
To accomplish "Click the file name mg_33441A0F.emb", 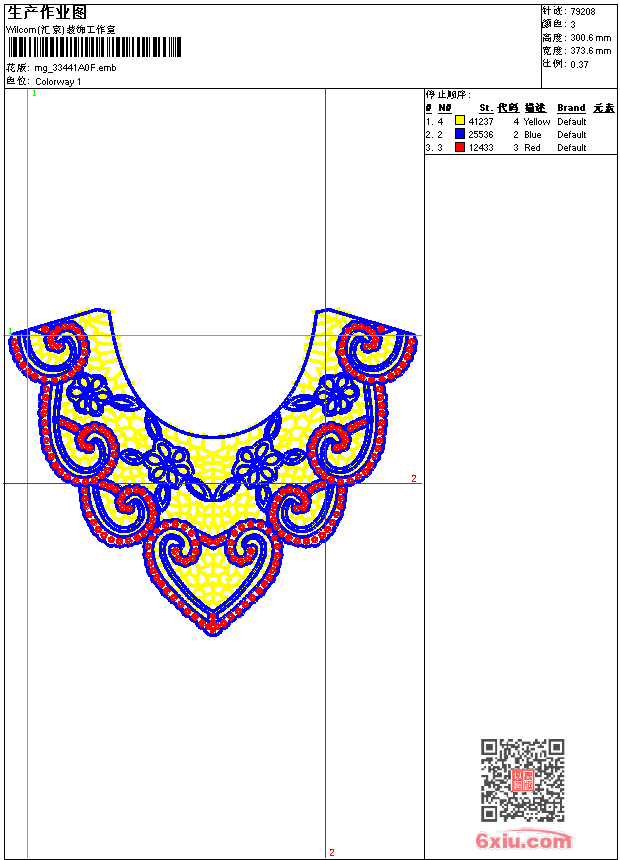I will click(x=75, y=68).
